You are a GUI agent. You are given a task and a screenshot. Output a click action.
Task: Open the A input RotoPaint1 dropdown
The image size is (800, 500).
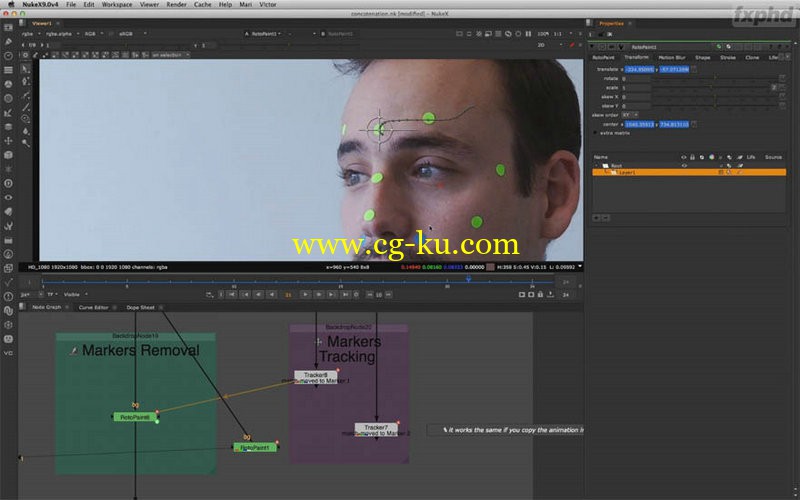point(264,34)
